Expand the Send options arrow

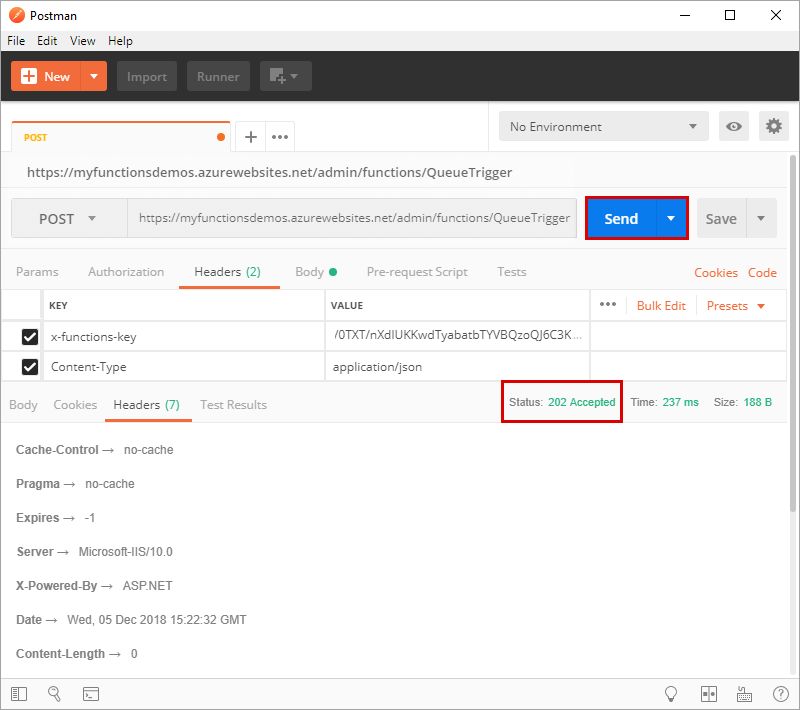click(x=671, y=218)
